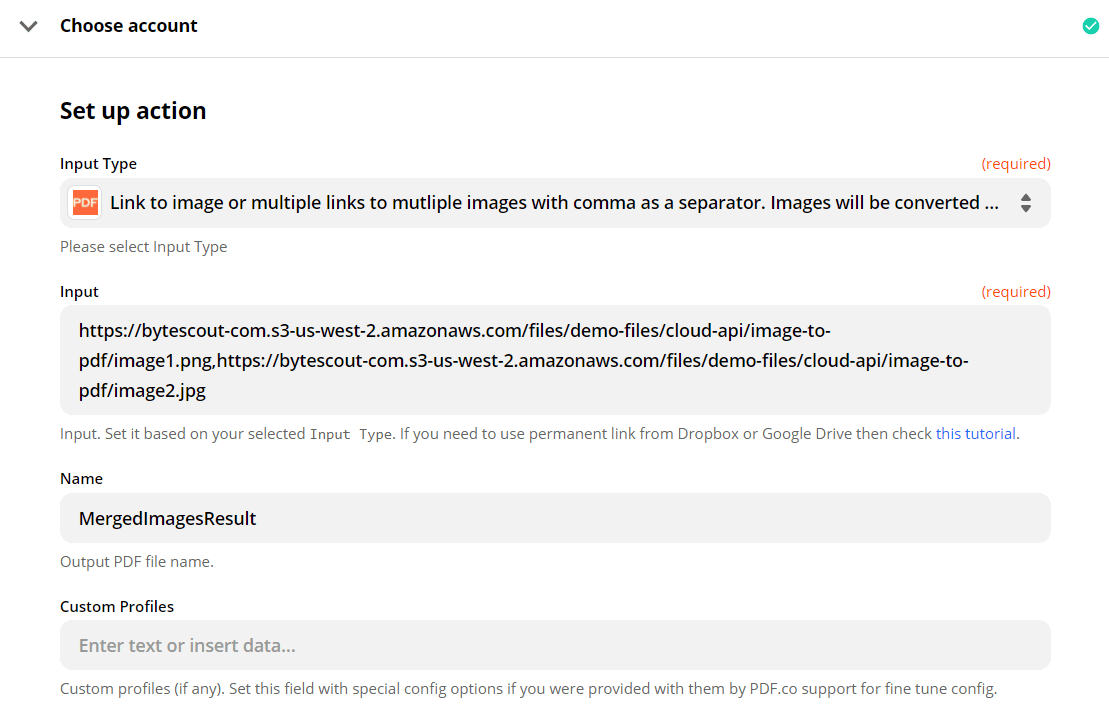Click the Choose account header label
The height and width of the screenshot is (715, 1109).
click(x=128, y=25)
